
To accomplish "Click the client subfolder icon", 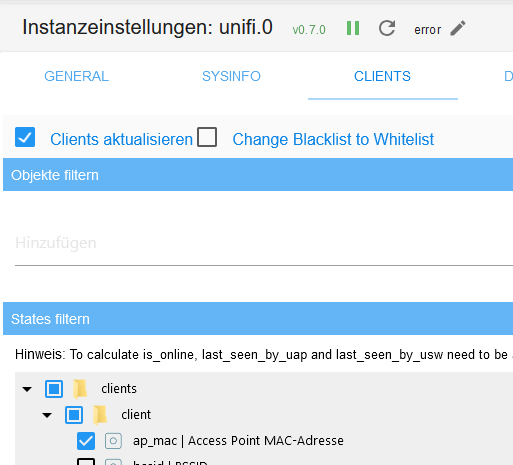I will coord(100,415).
